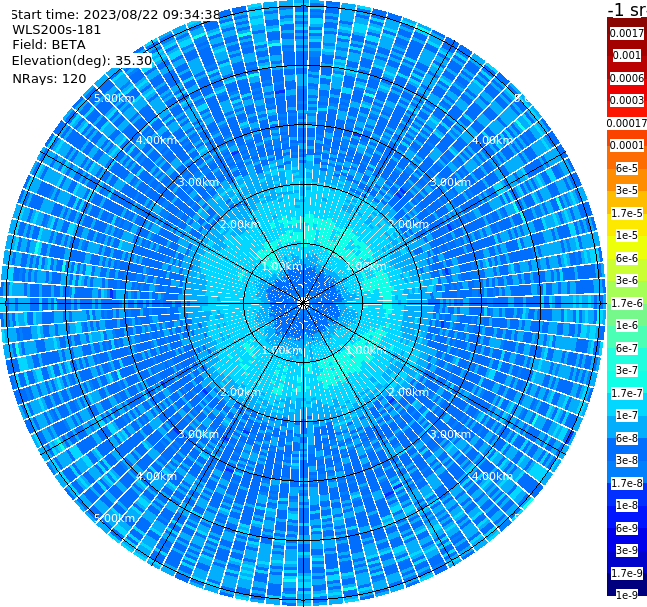Click the lower-right 1.00km range ring label

tap(366, 350)
